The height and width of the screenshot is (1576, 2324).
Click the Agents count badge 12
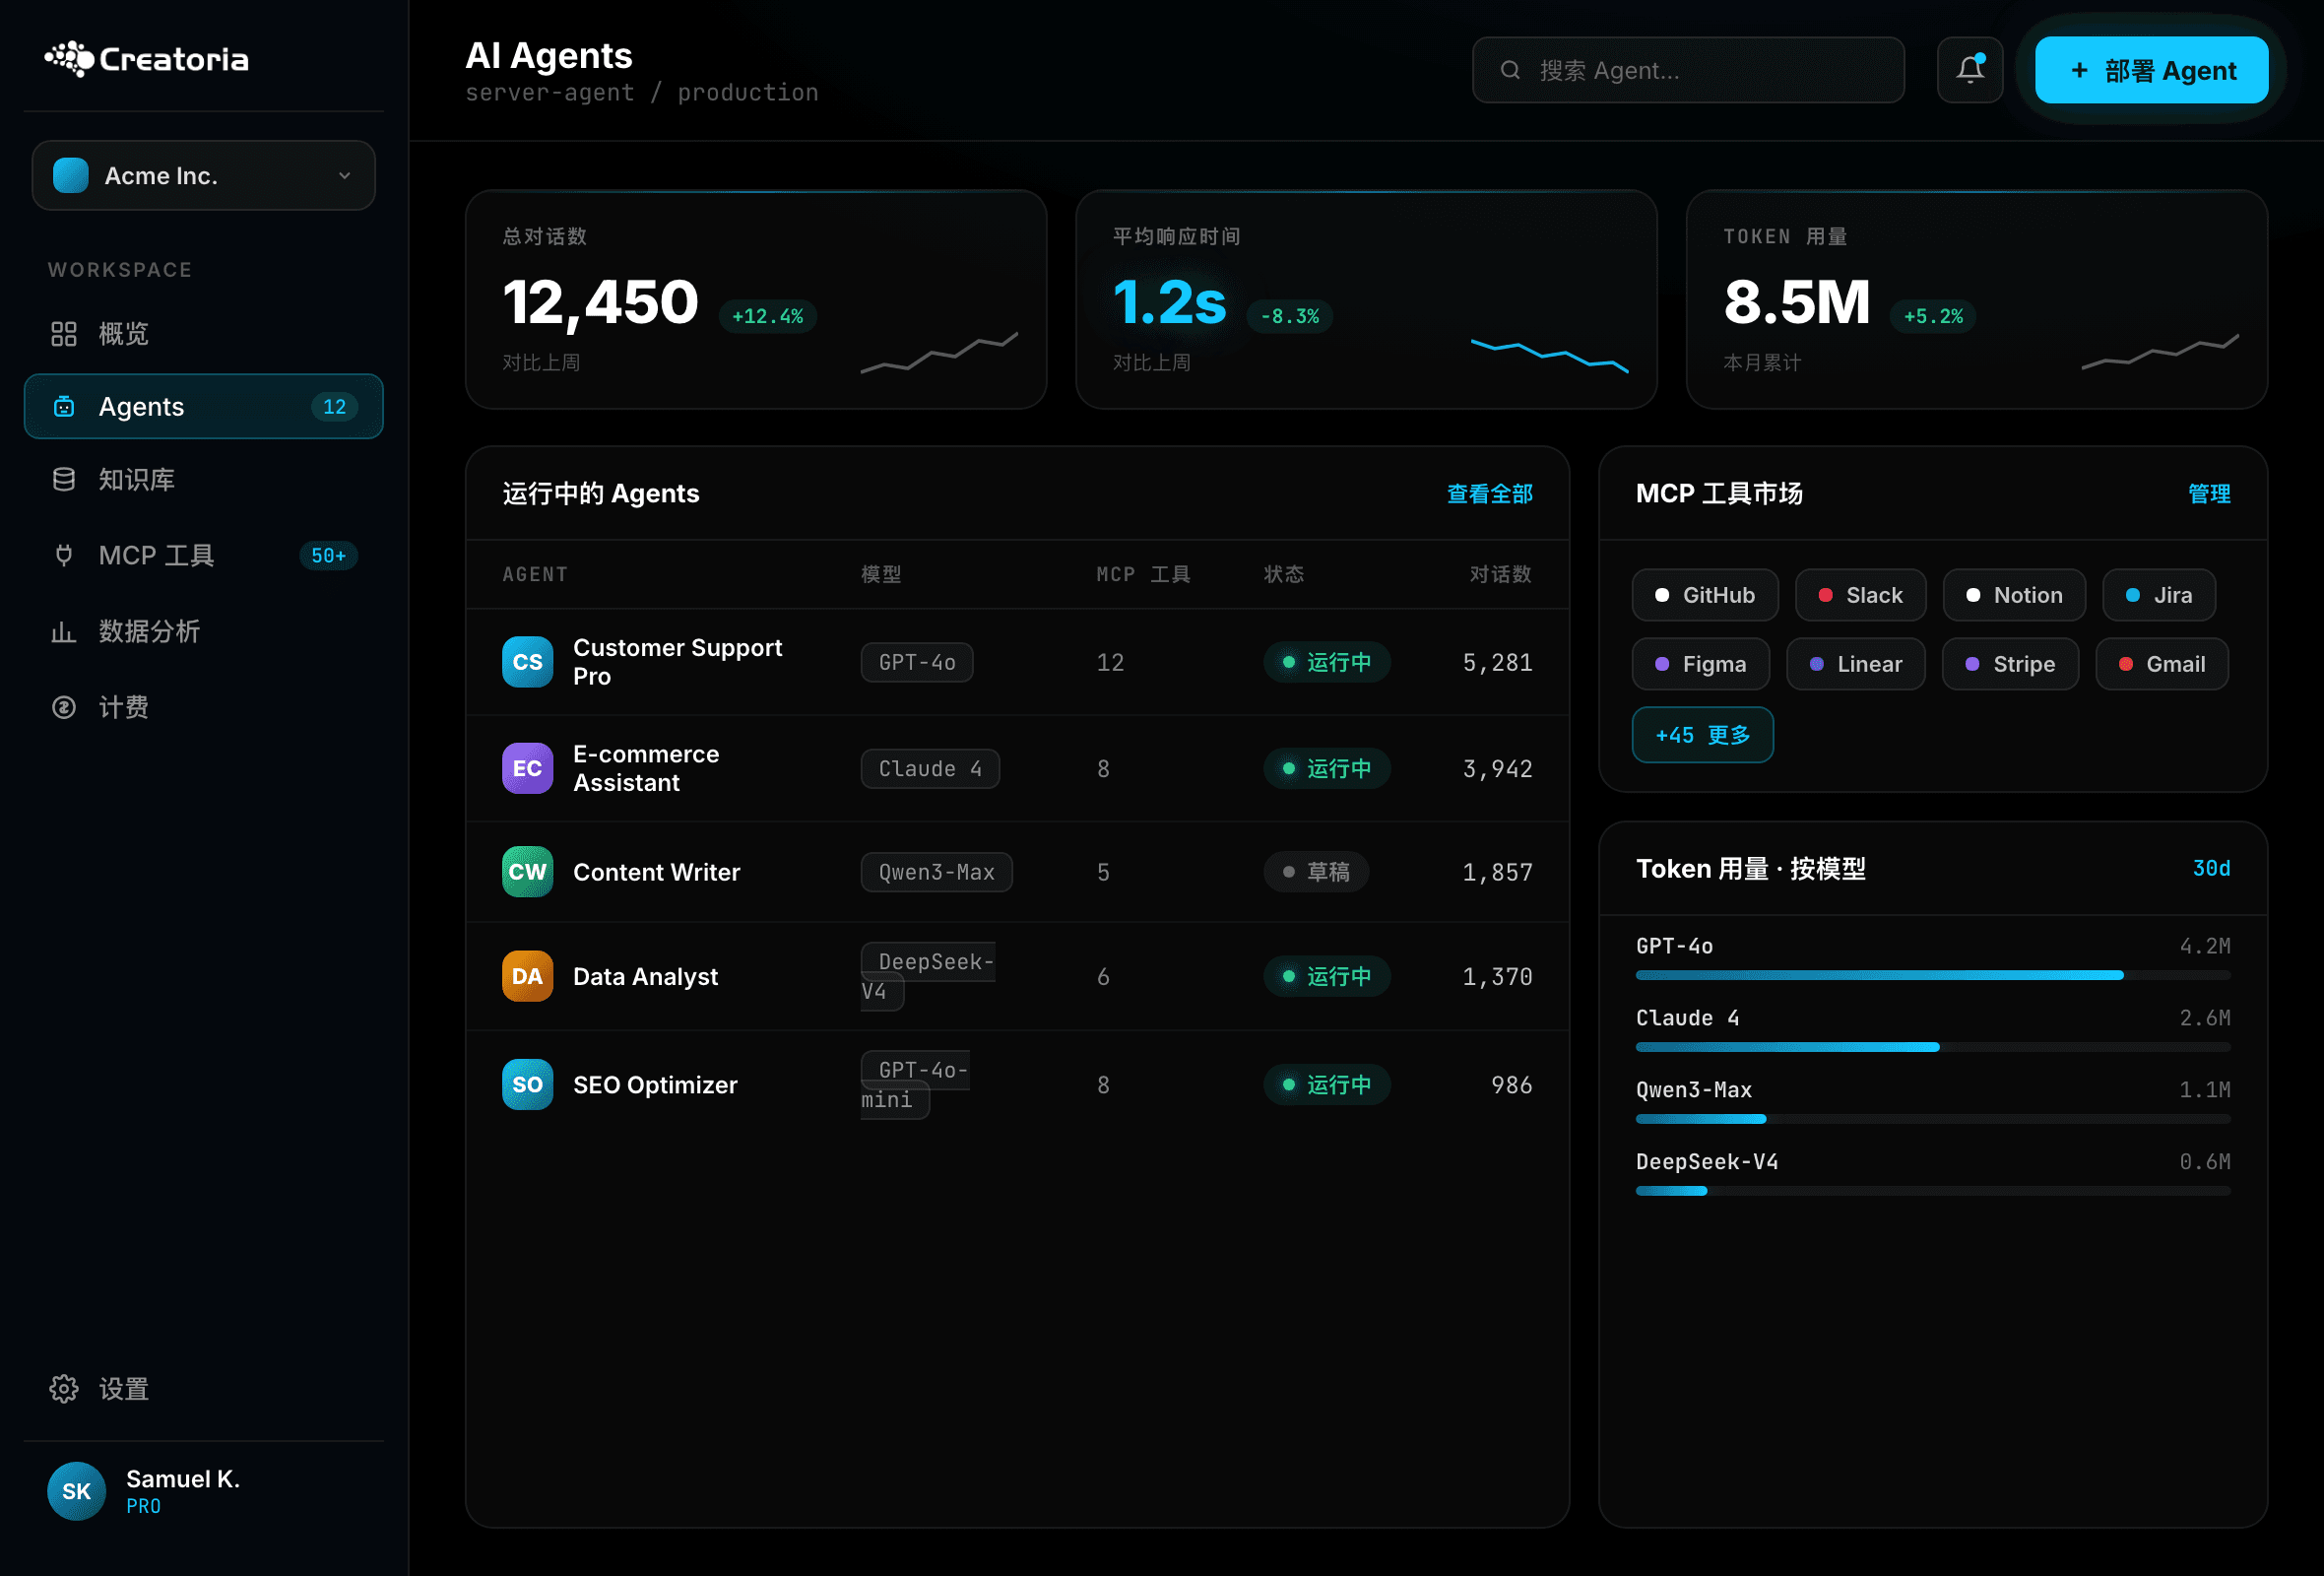334,407
